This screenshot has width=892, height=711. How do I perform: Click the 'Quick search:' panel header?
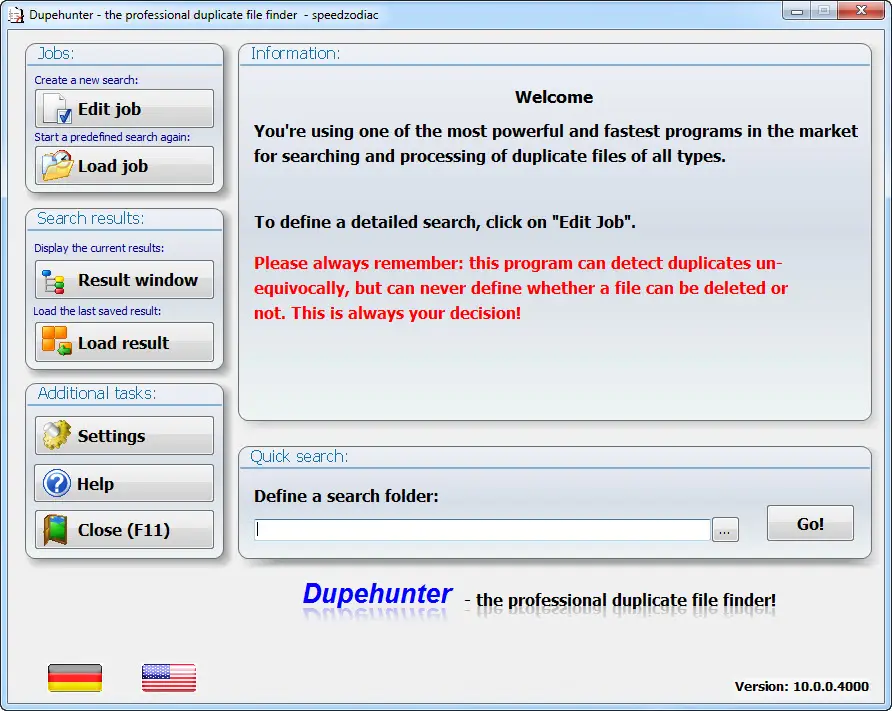tap(299, 456)
